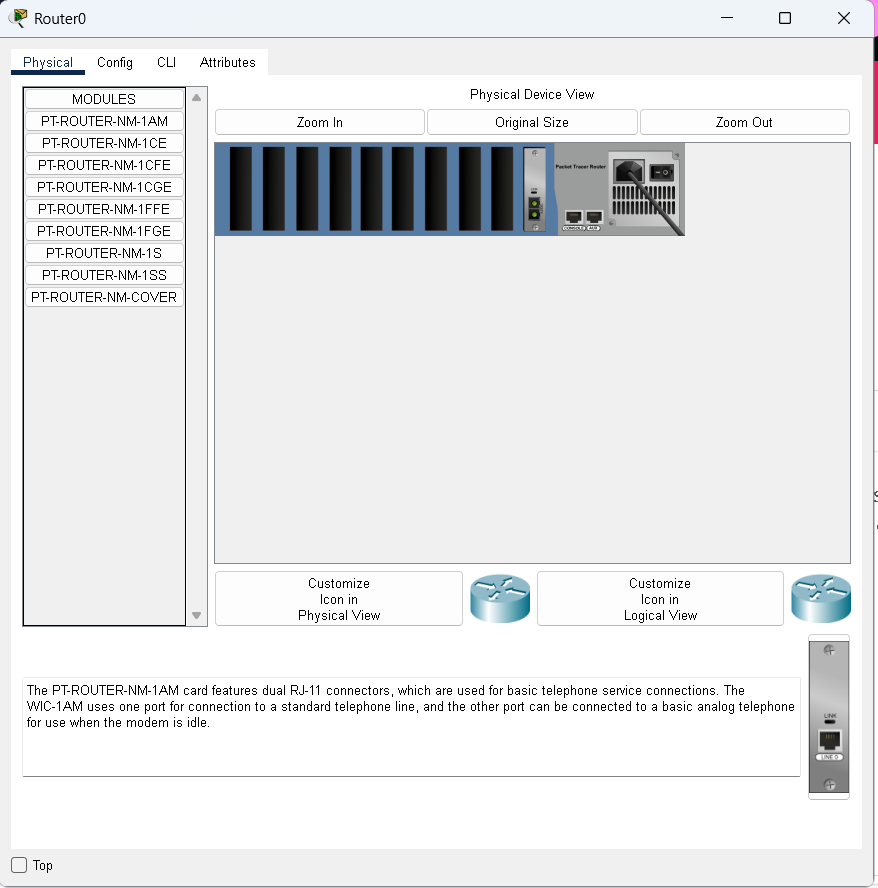Switch to the Config tab
The height and width of the screenshot is (888, 878).
pyautogui.click(x=114, y=62)
